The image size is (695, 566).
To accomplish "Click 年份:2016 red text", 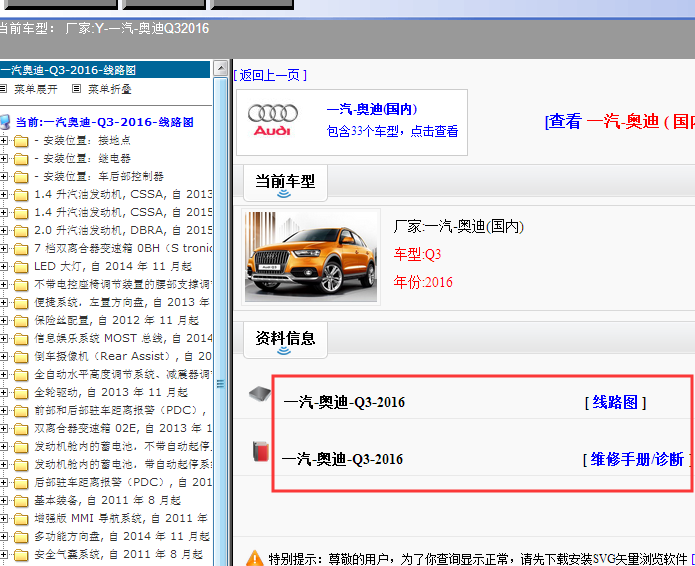I will [x=423, y=282].
